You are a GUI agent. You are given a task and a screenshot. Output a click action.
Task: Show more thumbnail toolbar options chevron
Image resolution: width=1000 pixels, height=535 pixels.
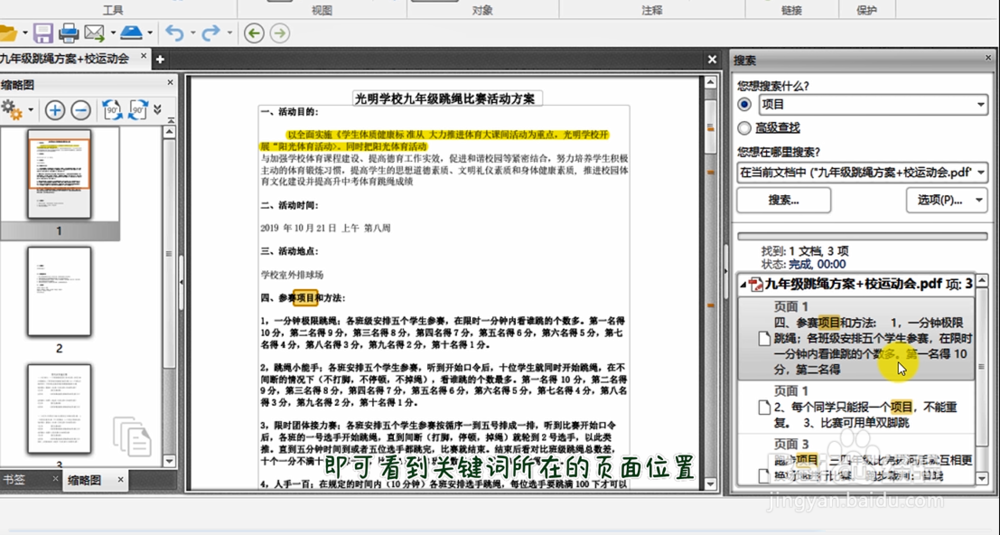[158, 110]
